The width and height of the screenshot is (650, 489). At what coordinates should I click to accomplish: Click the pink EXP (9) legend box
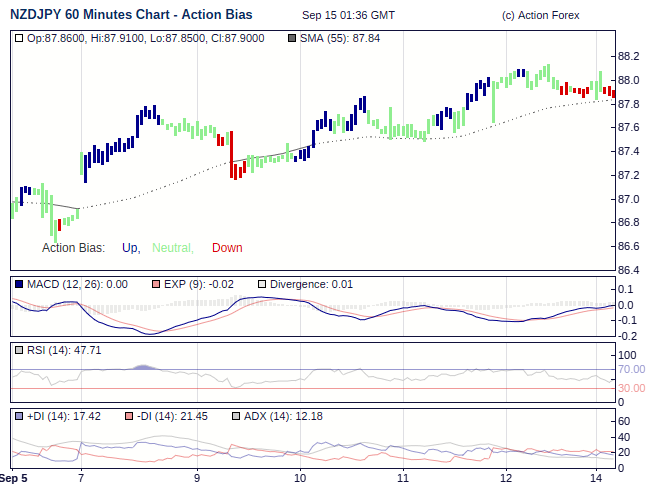pyautogui.click(x=155, y=285)
